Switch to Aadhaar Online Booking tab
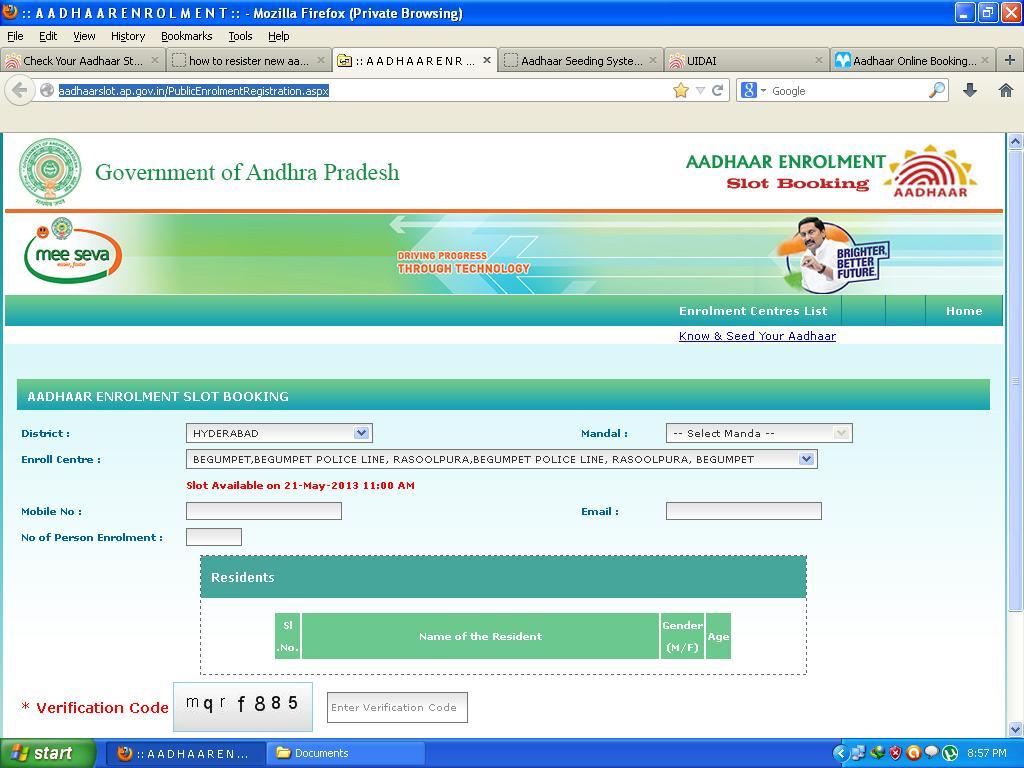Screen dimensions: 1024x768 click(x=912, y=60)
